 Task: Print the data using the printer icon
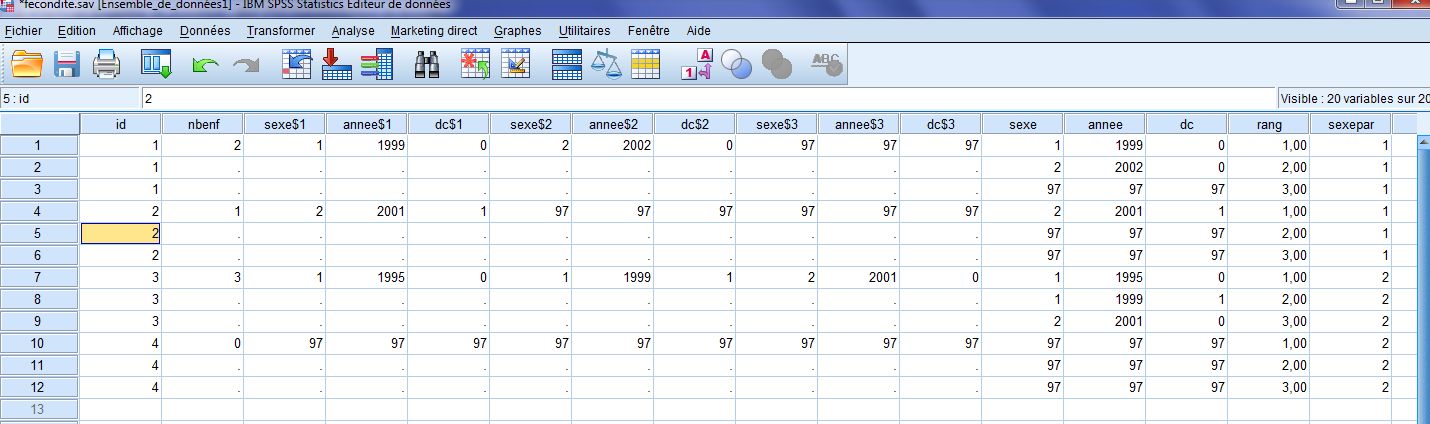(106, 65)
